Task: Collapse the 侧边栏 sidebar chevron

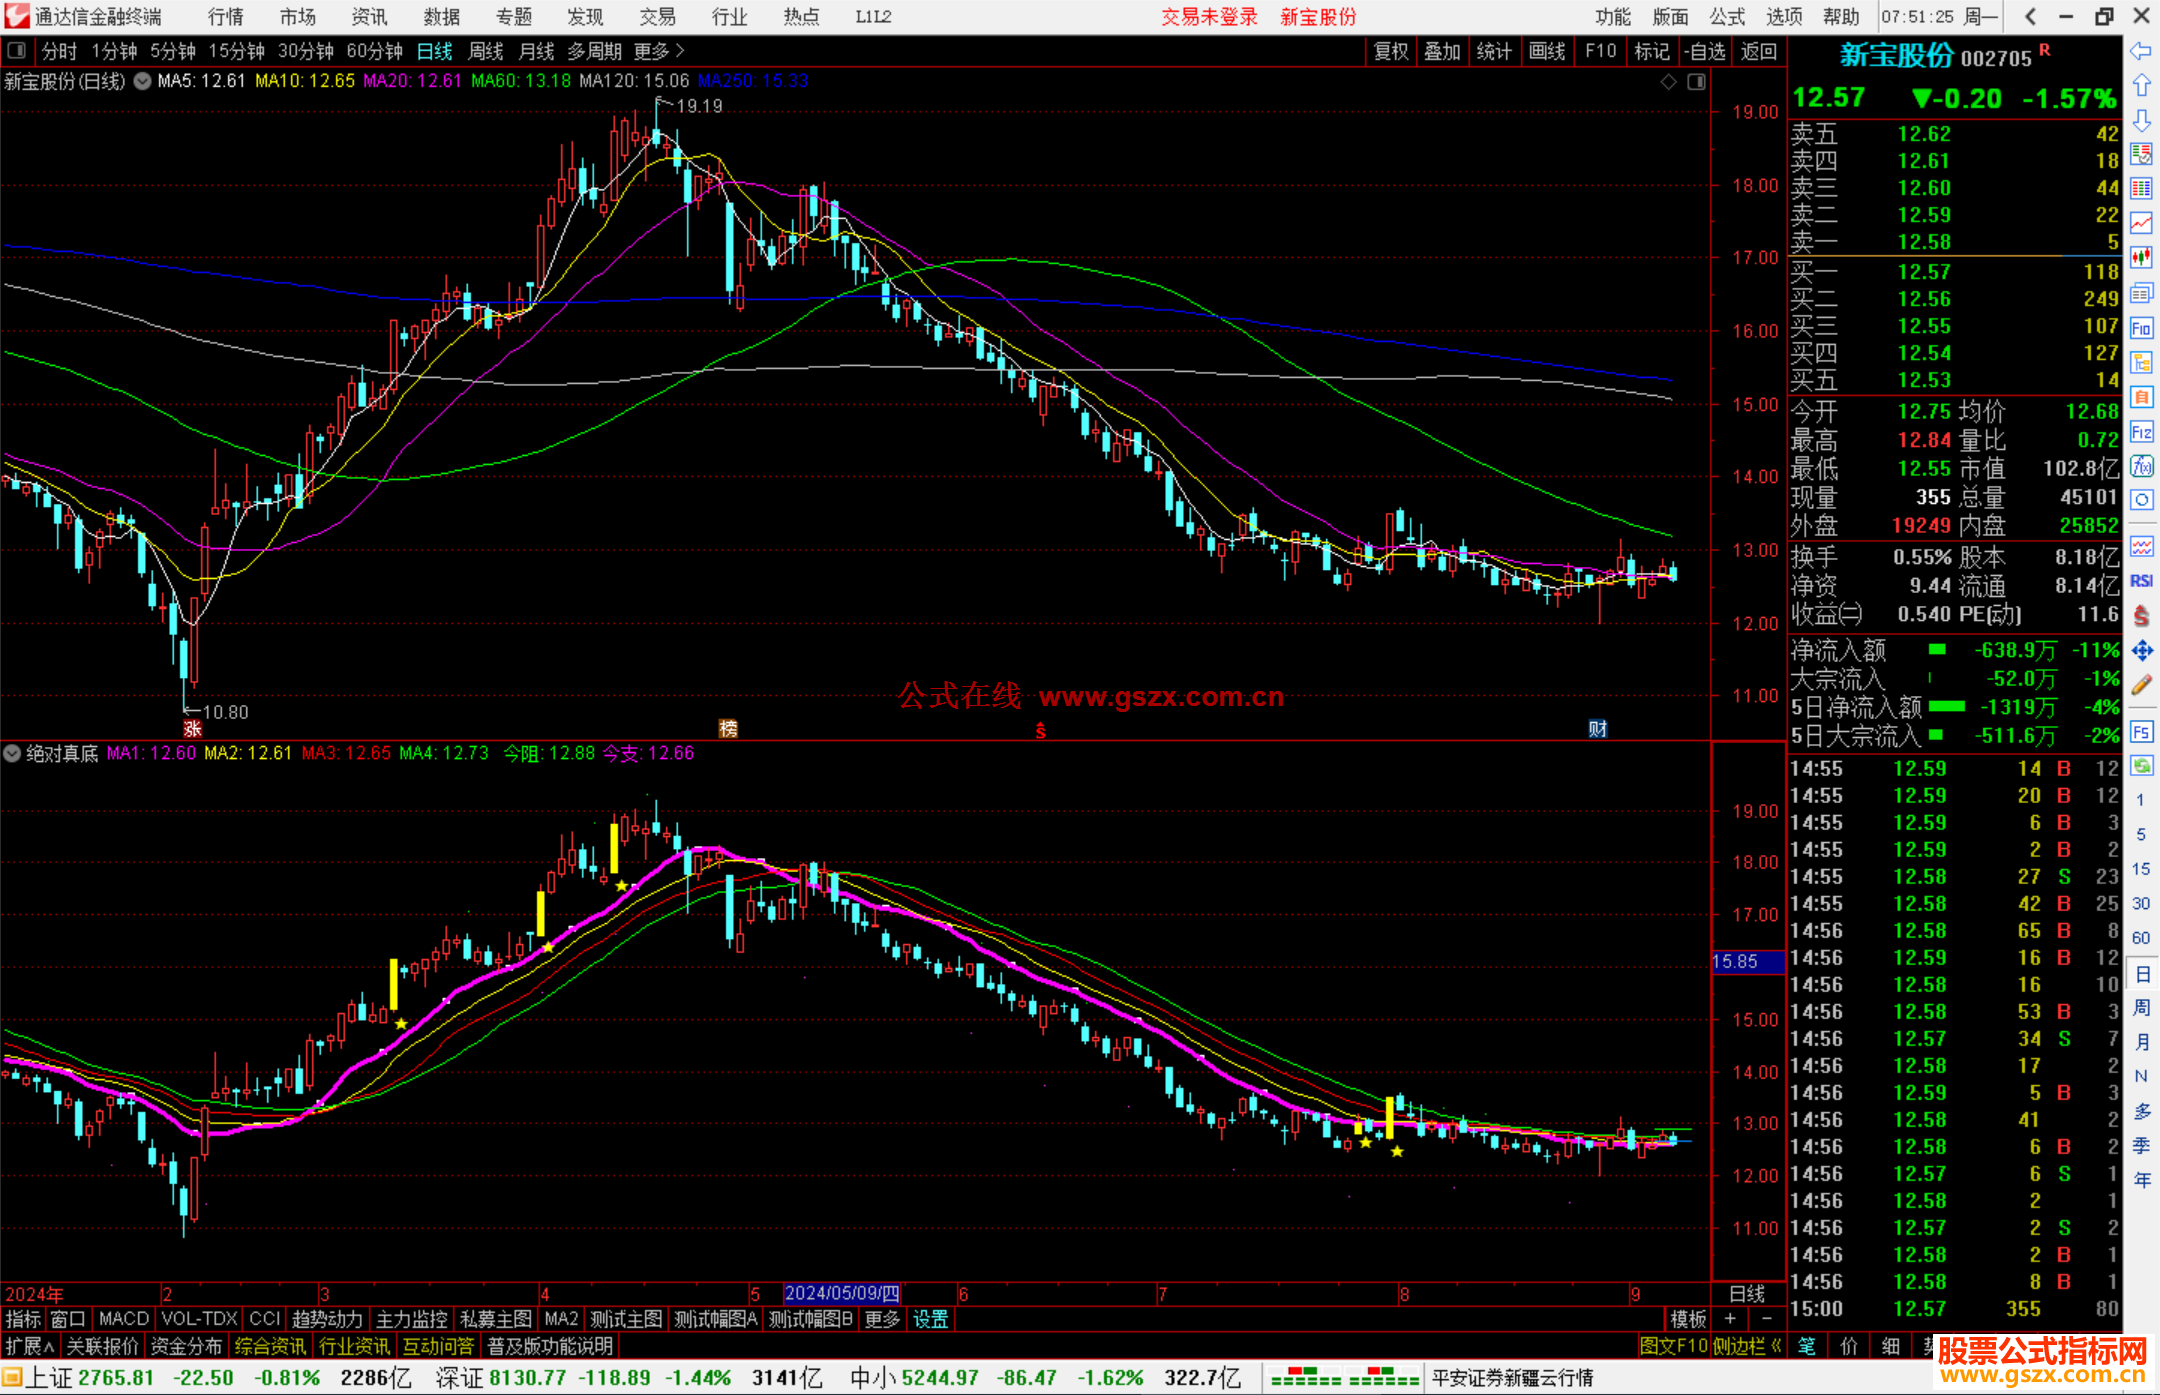Action: tap(1776, 1347)
